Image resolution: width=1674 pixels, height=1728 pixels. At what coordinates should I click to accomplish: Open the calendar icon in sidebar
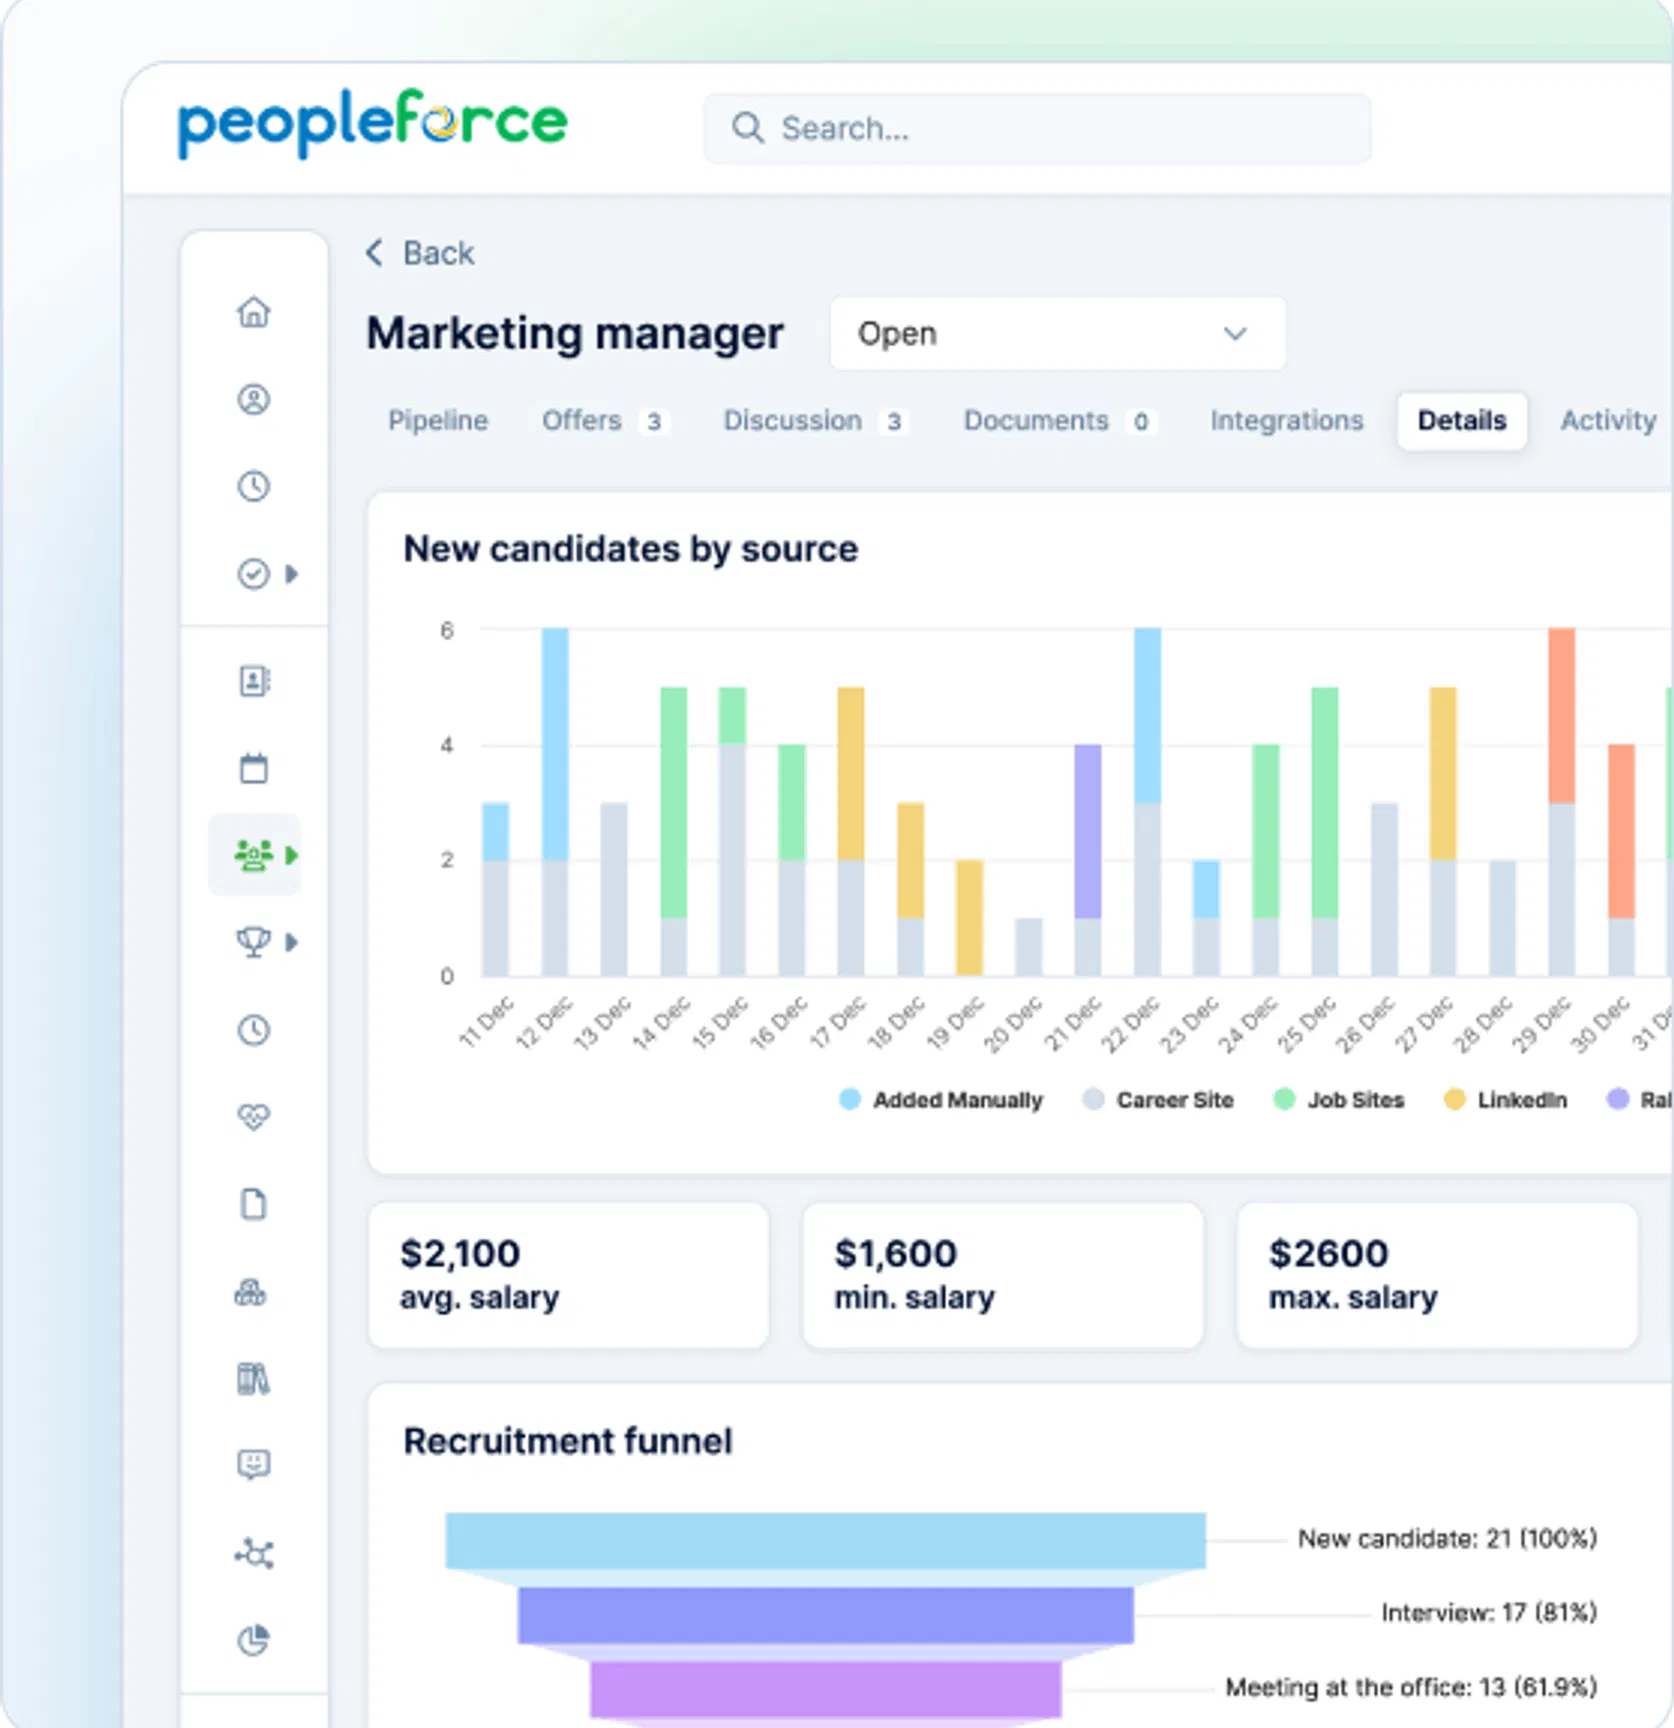click(254, 768)
